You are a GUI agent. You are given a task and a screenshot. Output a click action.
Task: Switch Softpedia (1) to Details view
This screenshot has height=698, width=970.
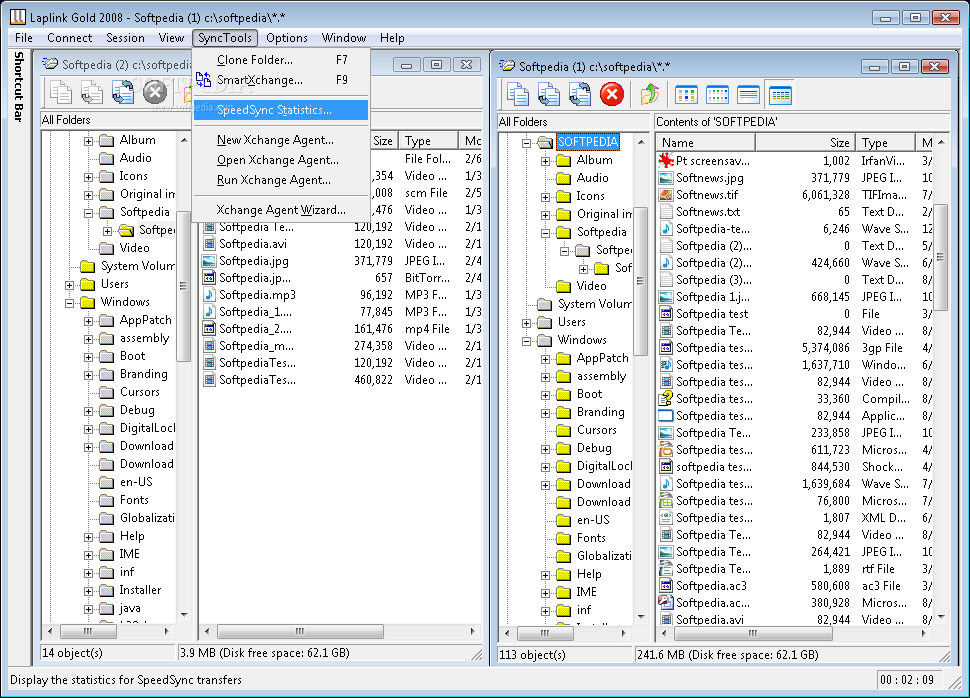click(x=780, y=95)
